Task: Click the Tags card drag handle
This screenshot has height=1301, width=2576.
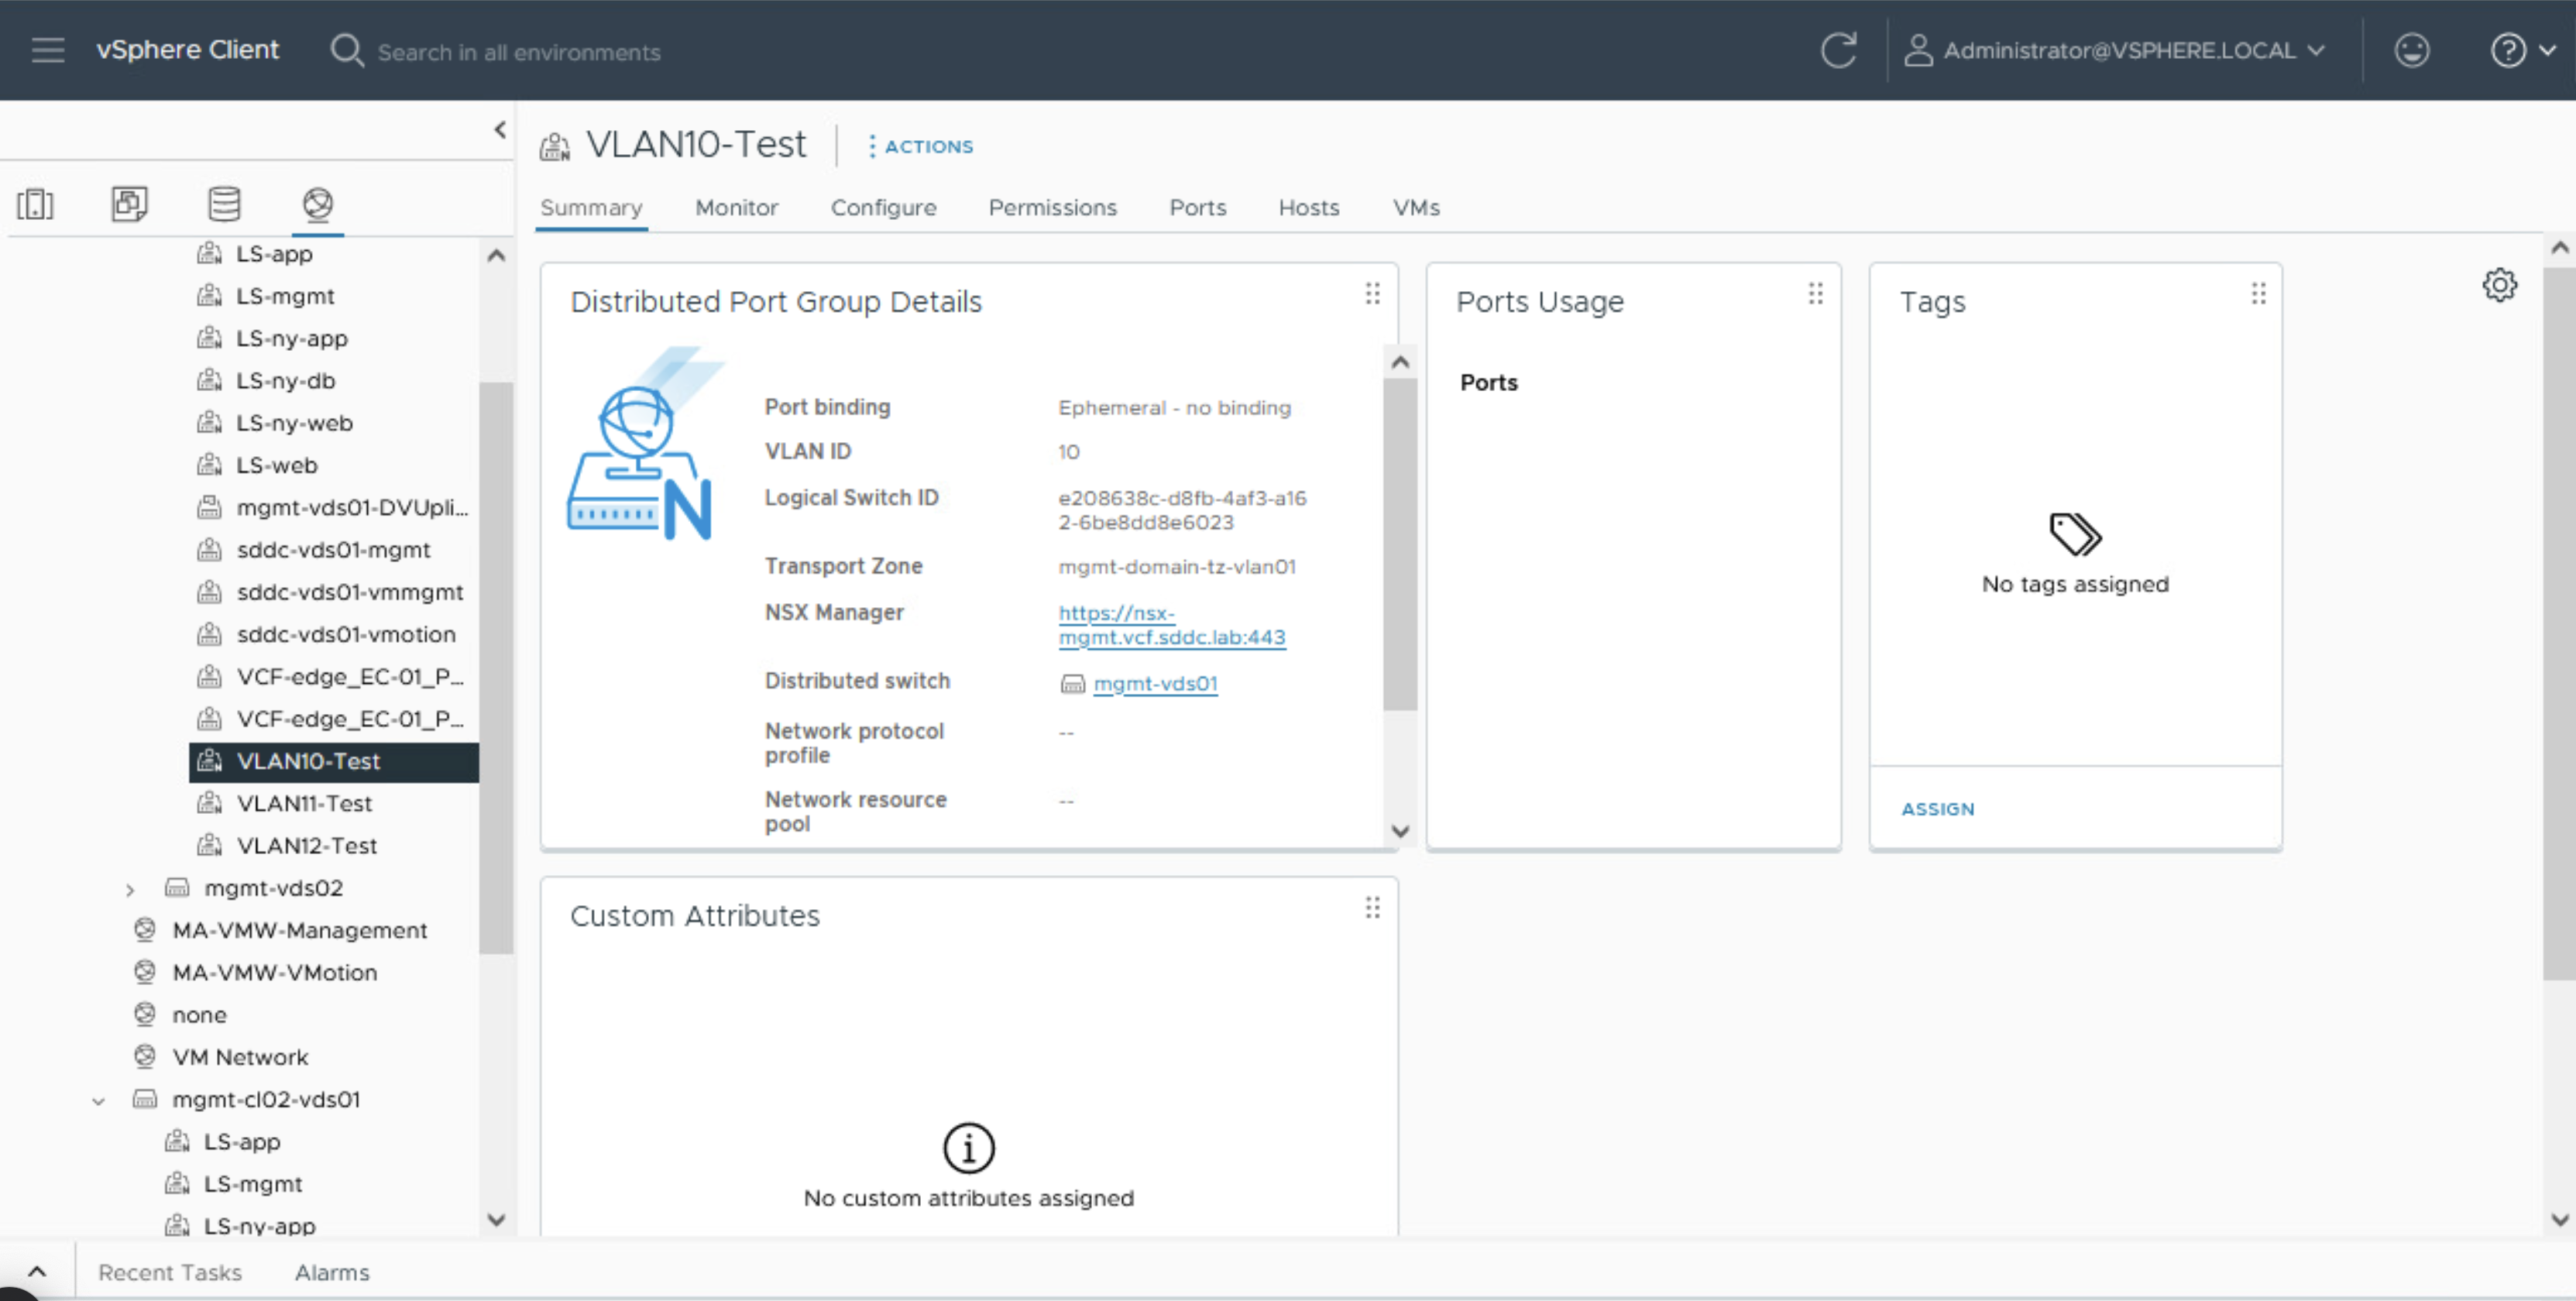Action: pyautogui.click(x=2258, y=294)
